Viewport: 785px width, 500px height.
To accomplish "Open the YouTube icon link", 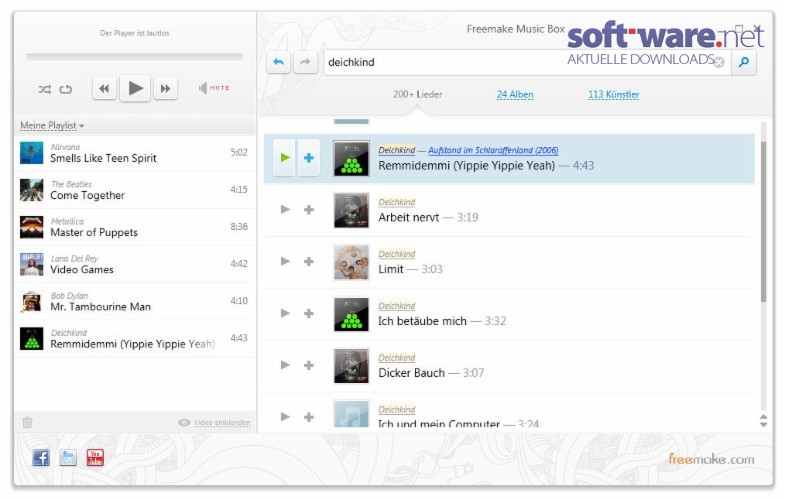I will click(95, 457).
